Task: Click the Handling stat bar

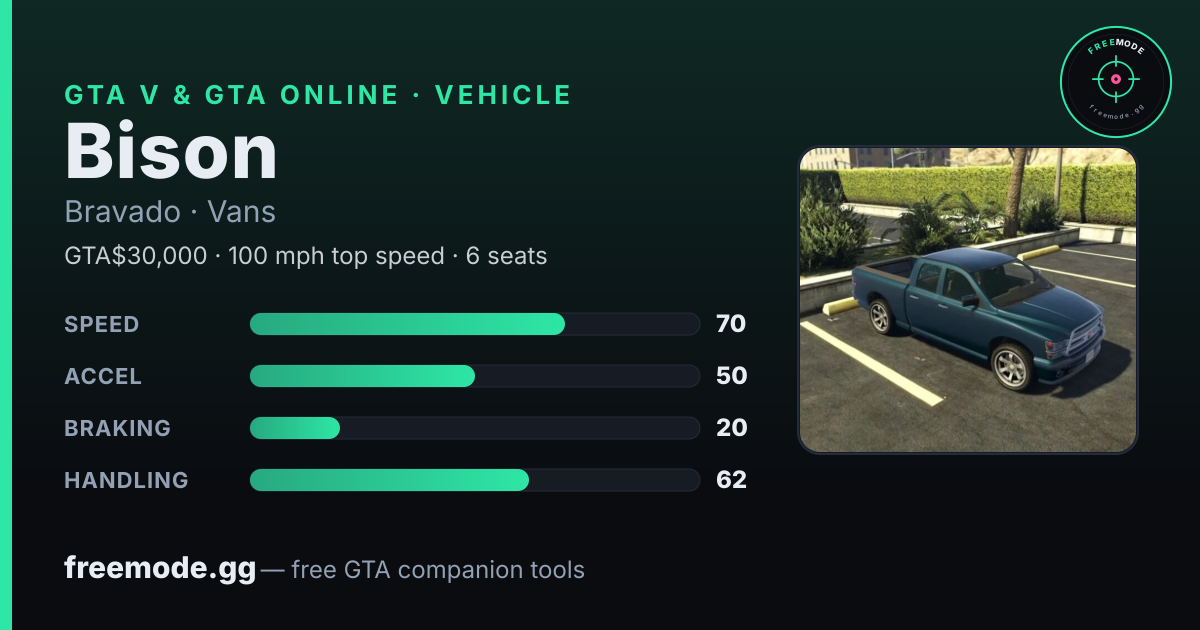Action: (474, 480)
